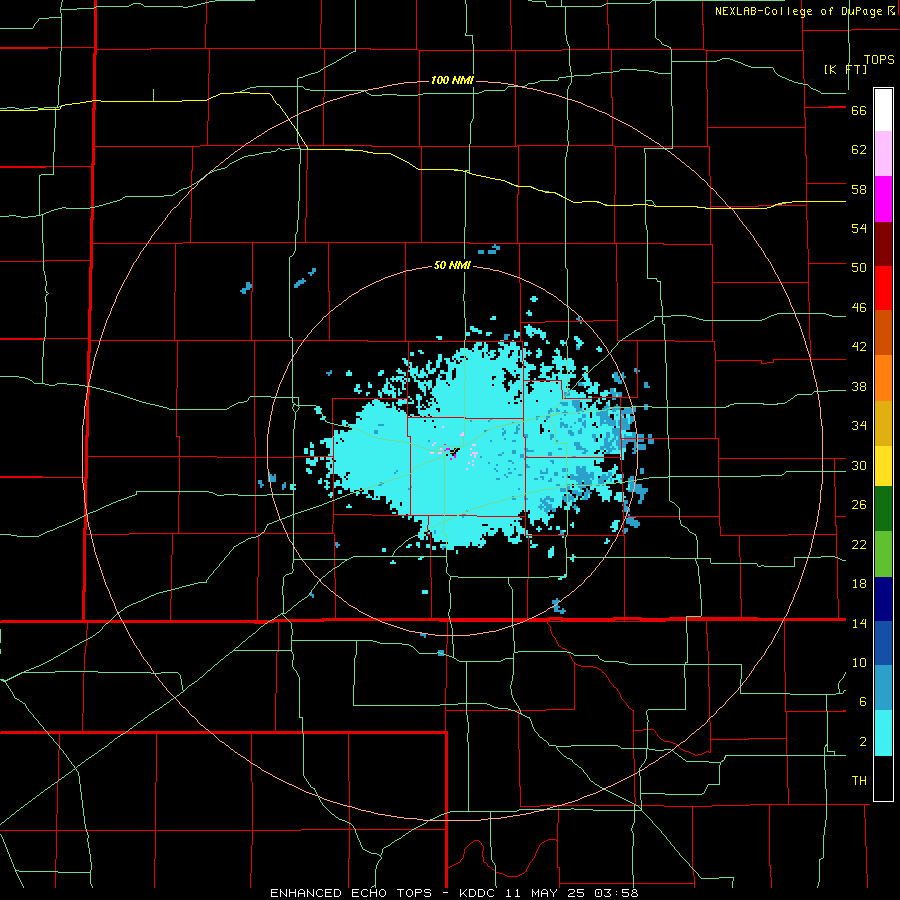This screenshot has width=900, height=900.
Task: Click the legend value "6"
Action: pyautogui.click(x=862, y=702)
